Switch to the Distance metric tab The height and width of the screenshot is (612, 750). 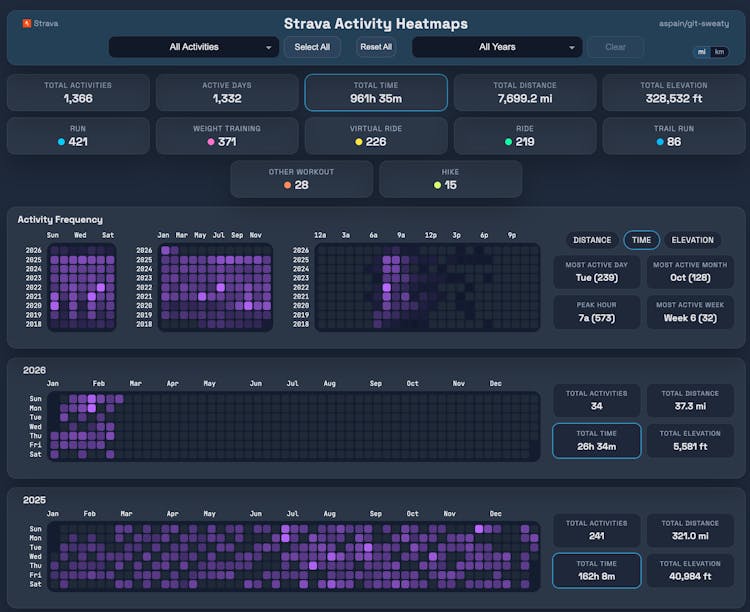click(592, 240)
